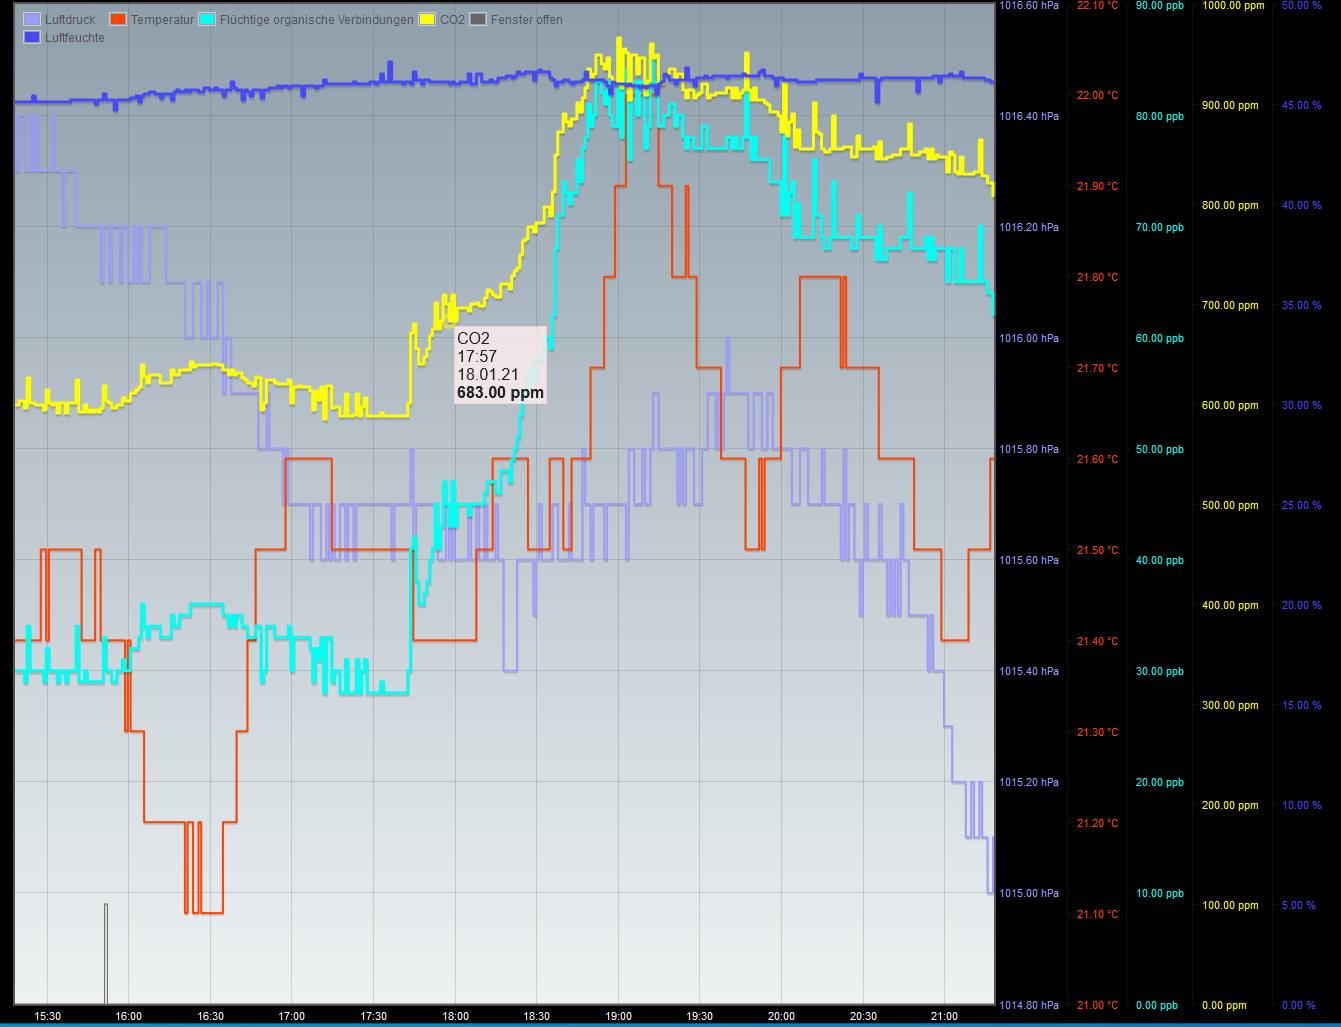Click the 15.00 % humidity axis label
This screenshot has height=1027, width=1341.
[x=1302, y=705]
